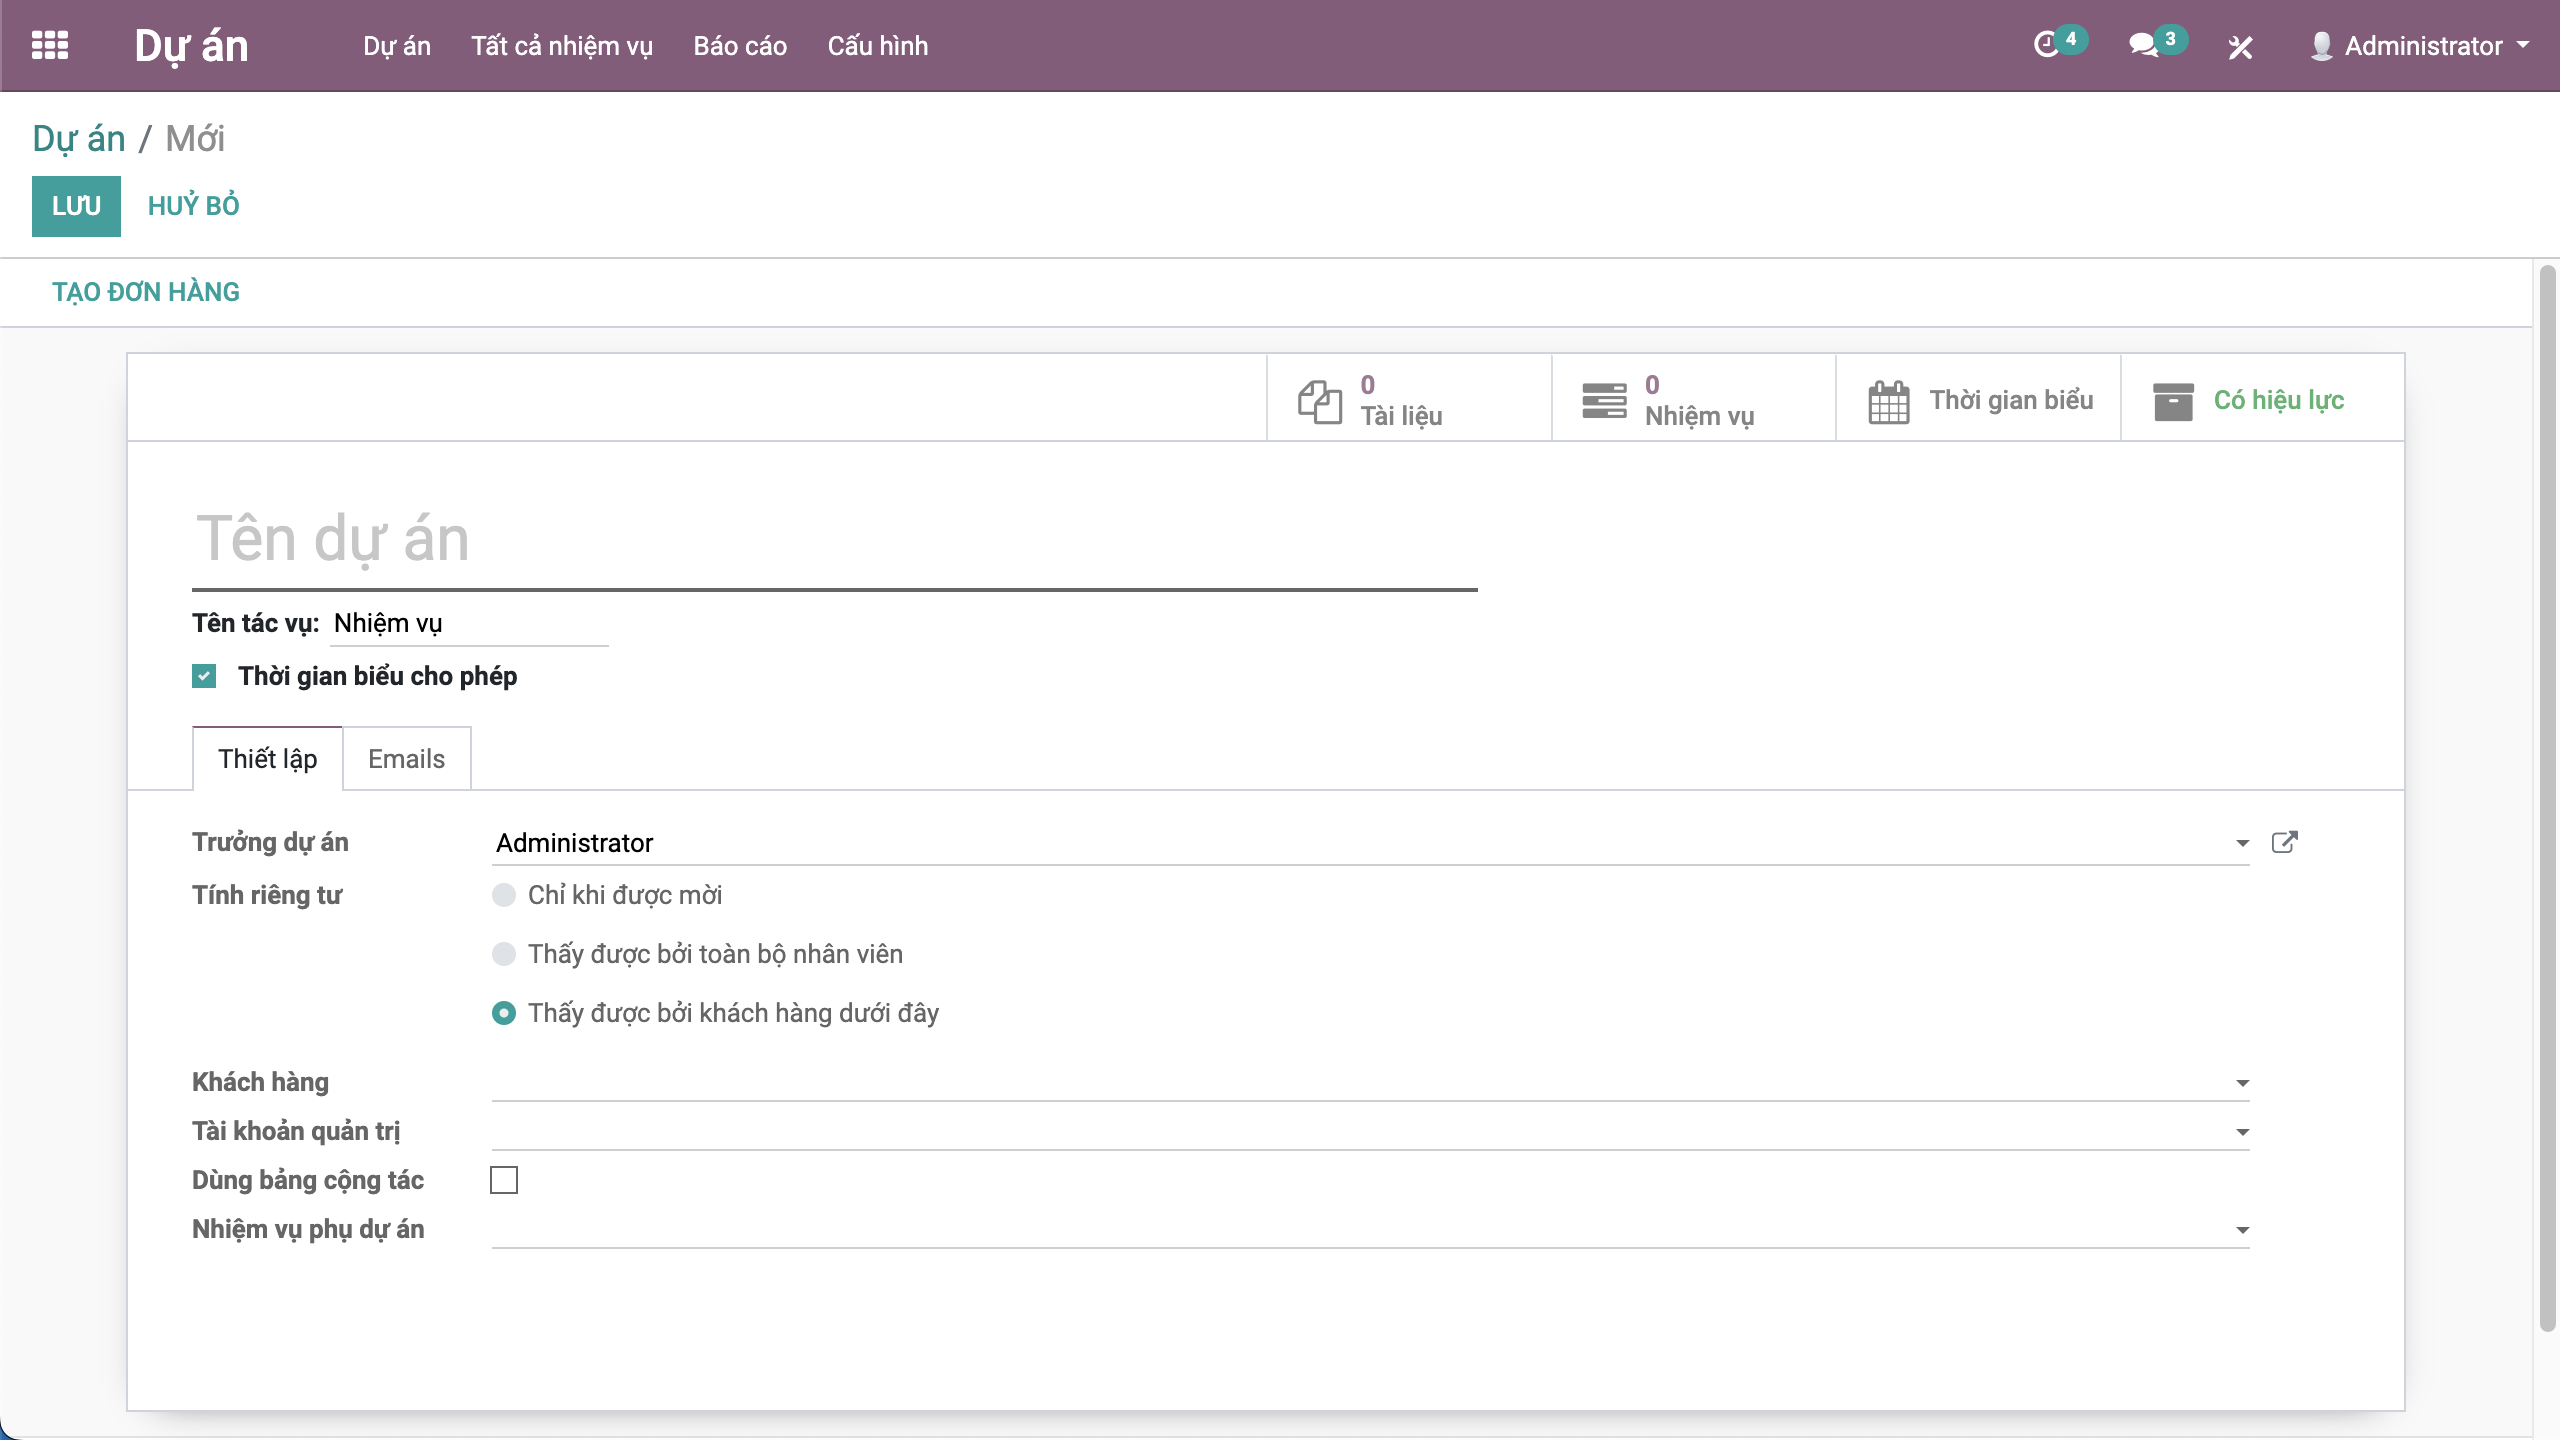Viewport: 2560px width, 1440px height.
Task: Open Thời gian biểu calendar icon
Action: point(1889,401)
